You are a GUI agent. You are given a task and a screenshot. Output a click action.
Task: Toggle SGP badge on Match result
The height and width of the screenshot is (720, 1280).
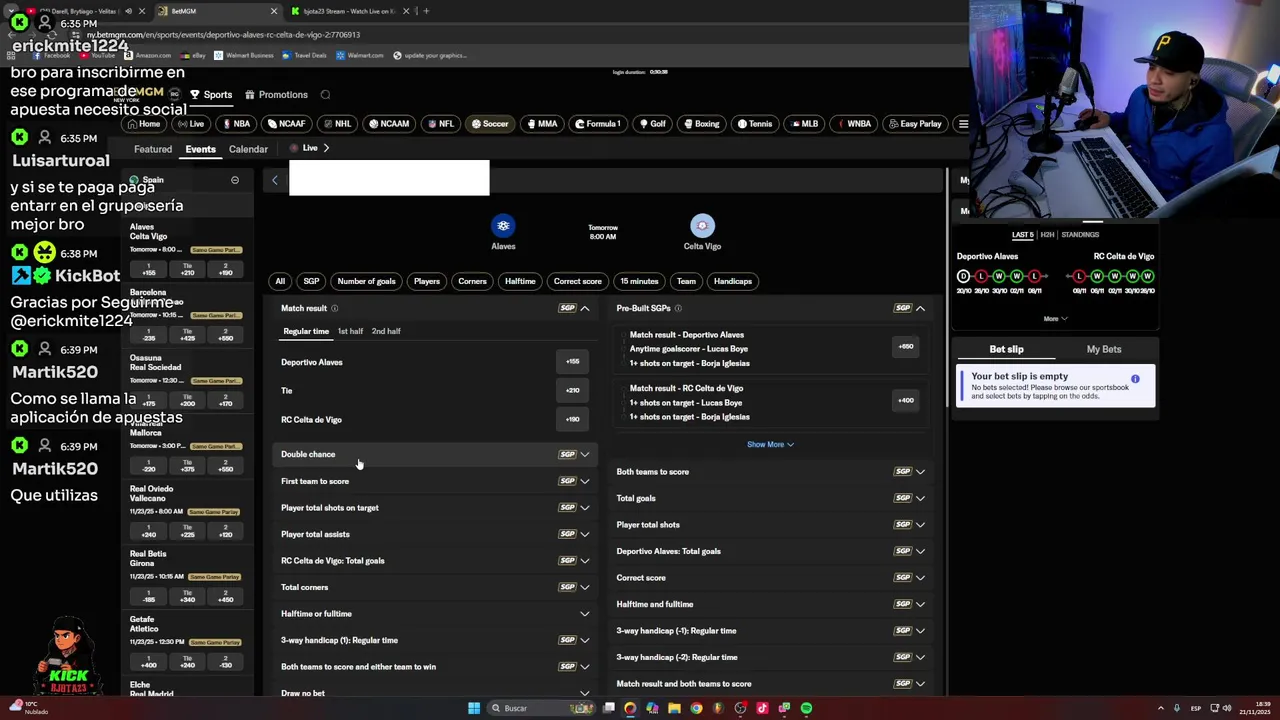(567, 308)
